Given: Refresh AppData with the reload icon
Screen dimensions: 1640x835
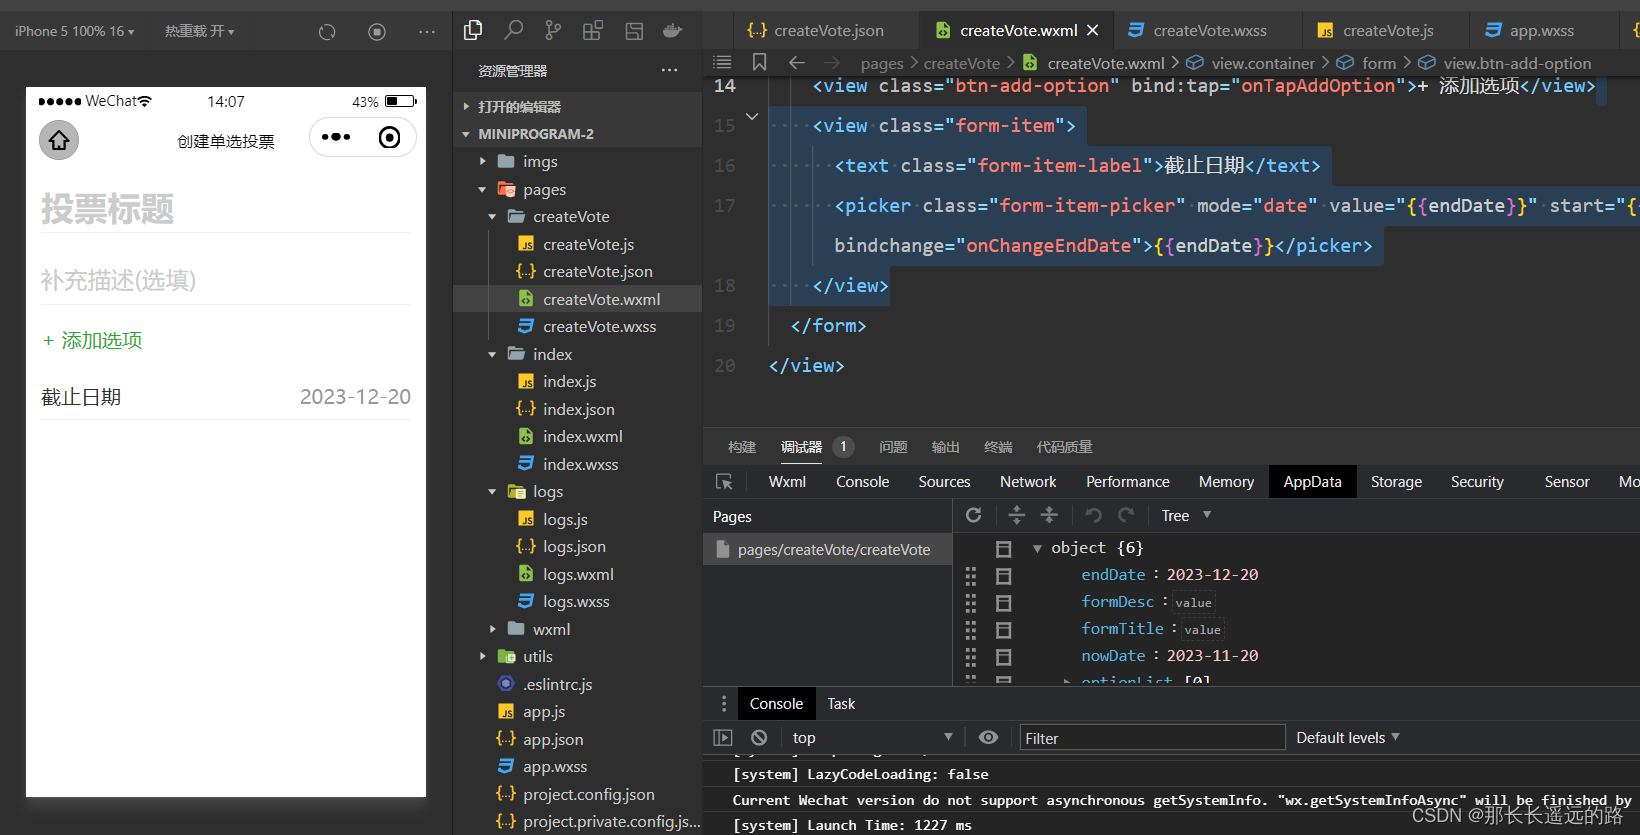Looking at the screenshot, I should pyautogui.click(x=973, y=515).
